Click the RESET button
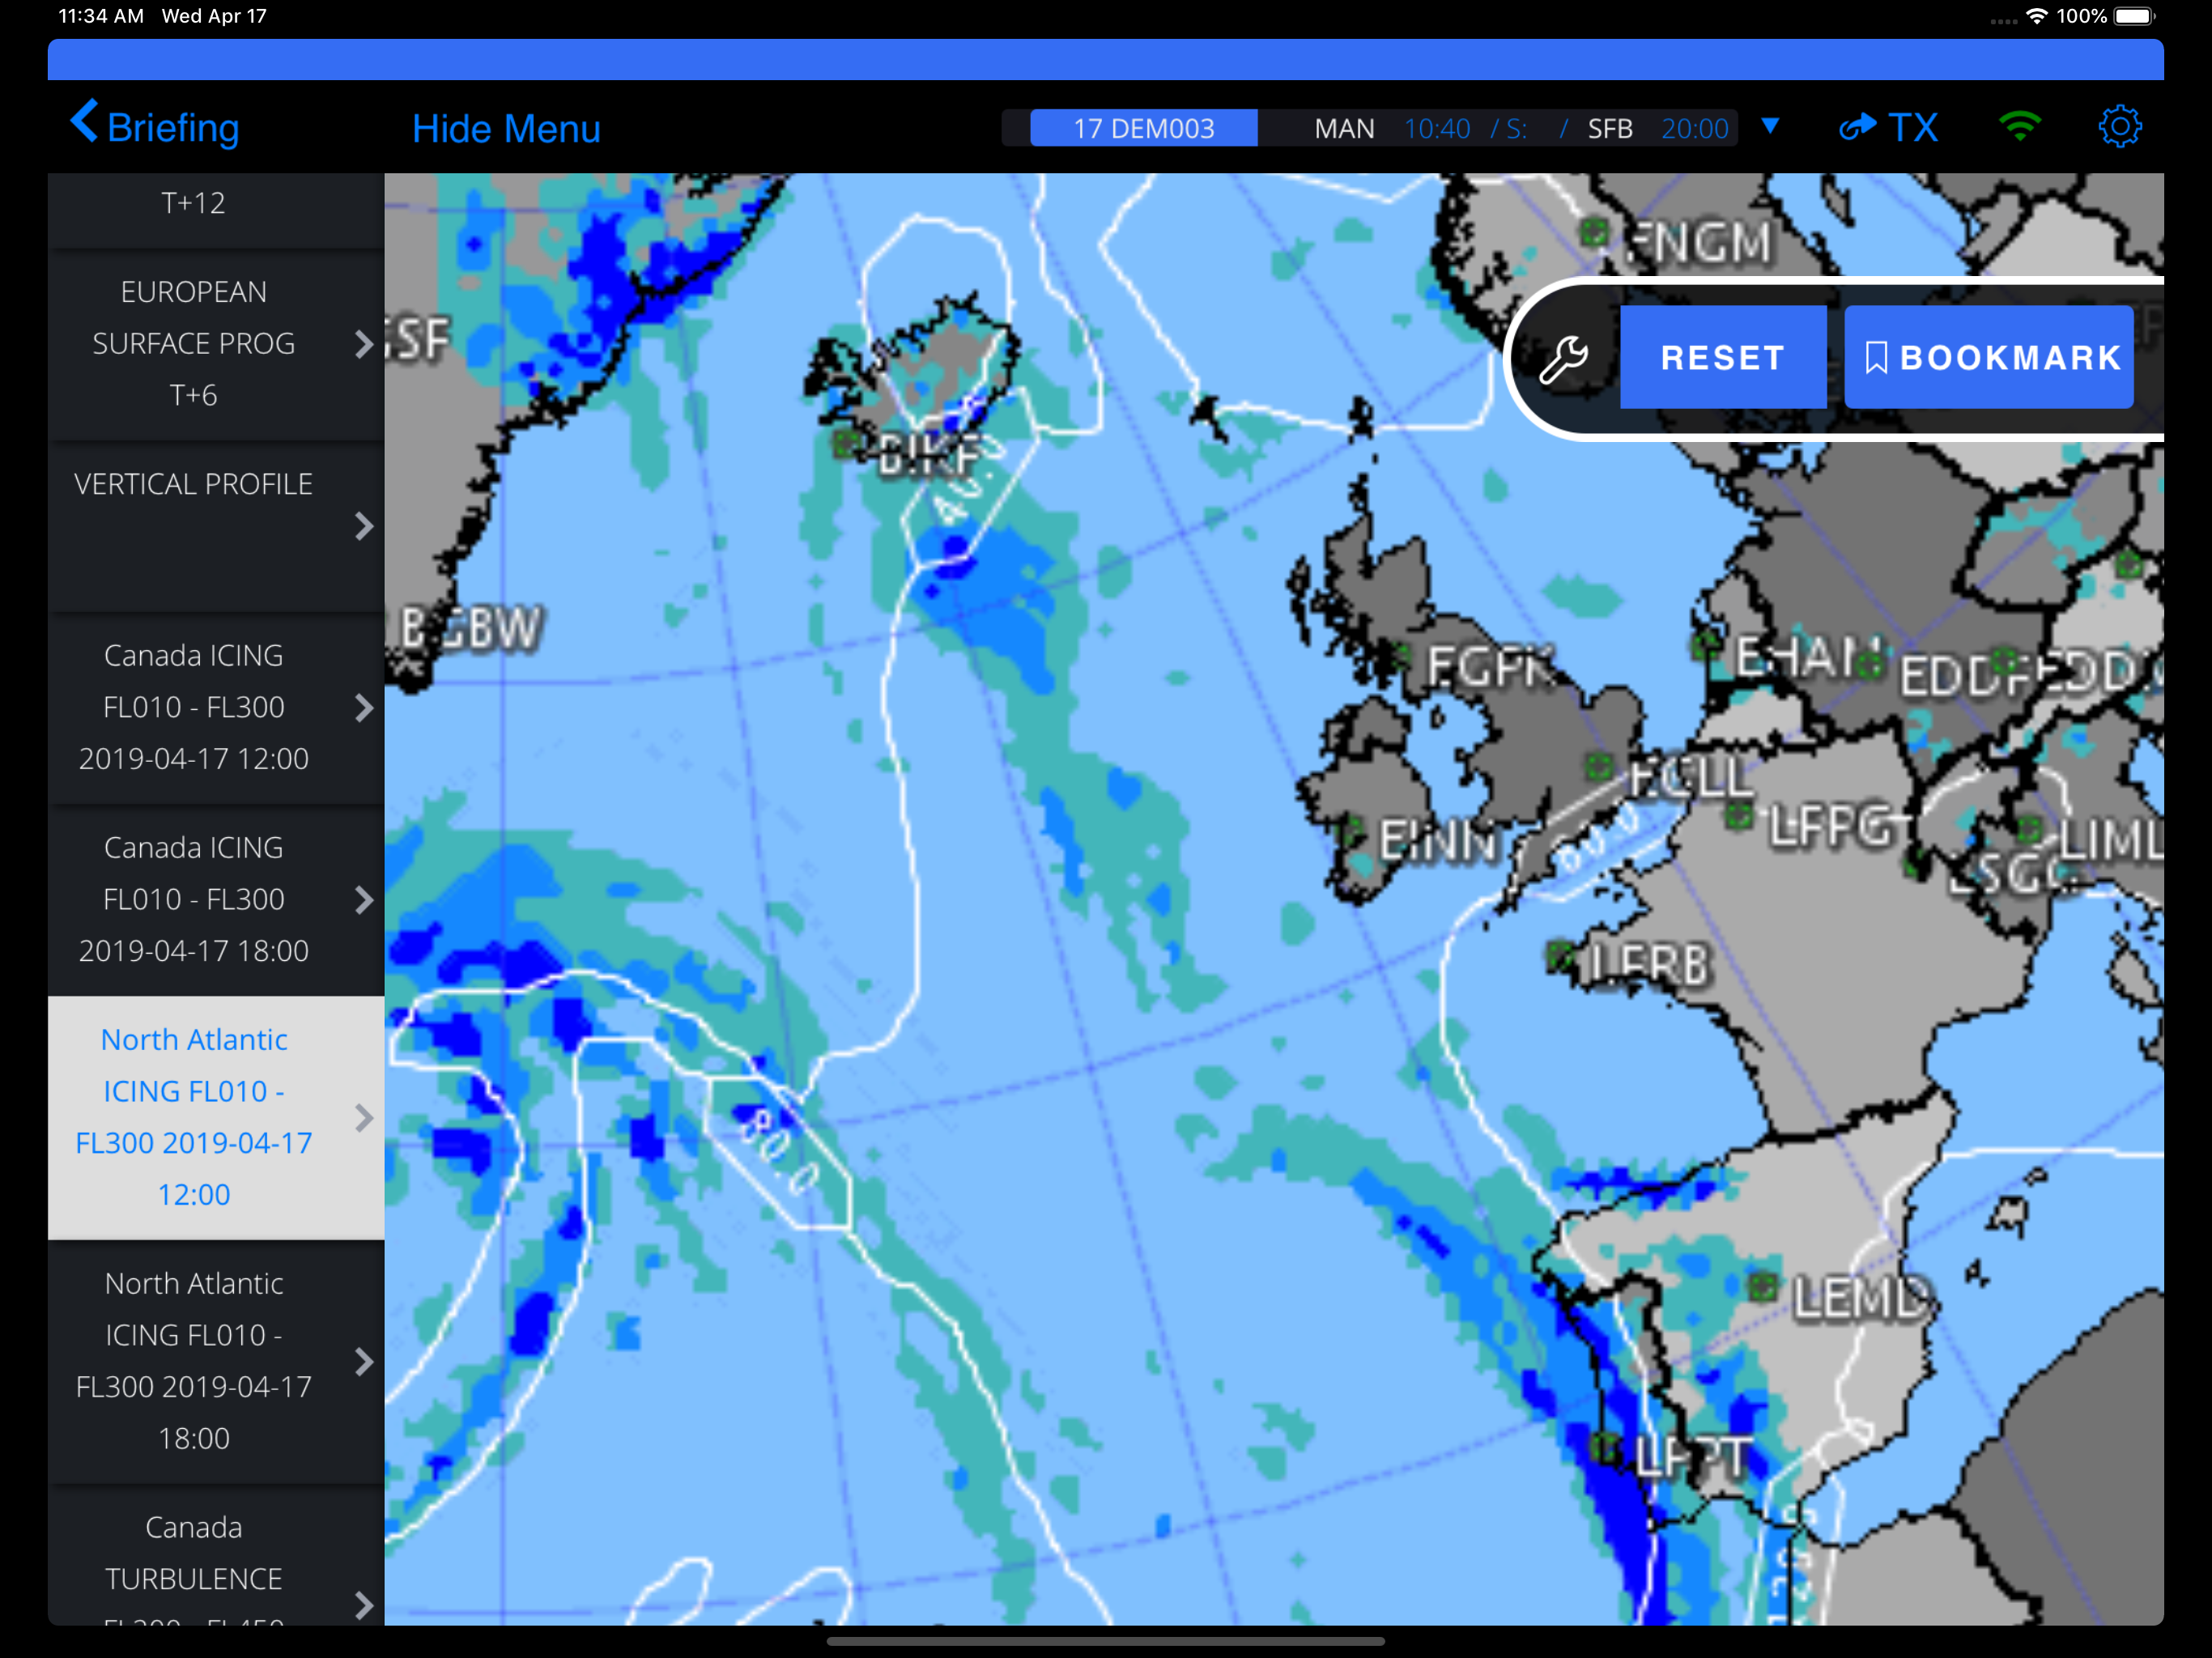 pos(1722,357)
